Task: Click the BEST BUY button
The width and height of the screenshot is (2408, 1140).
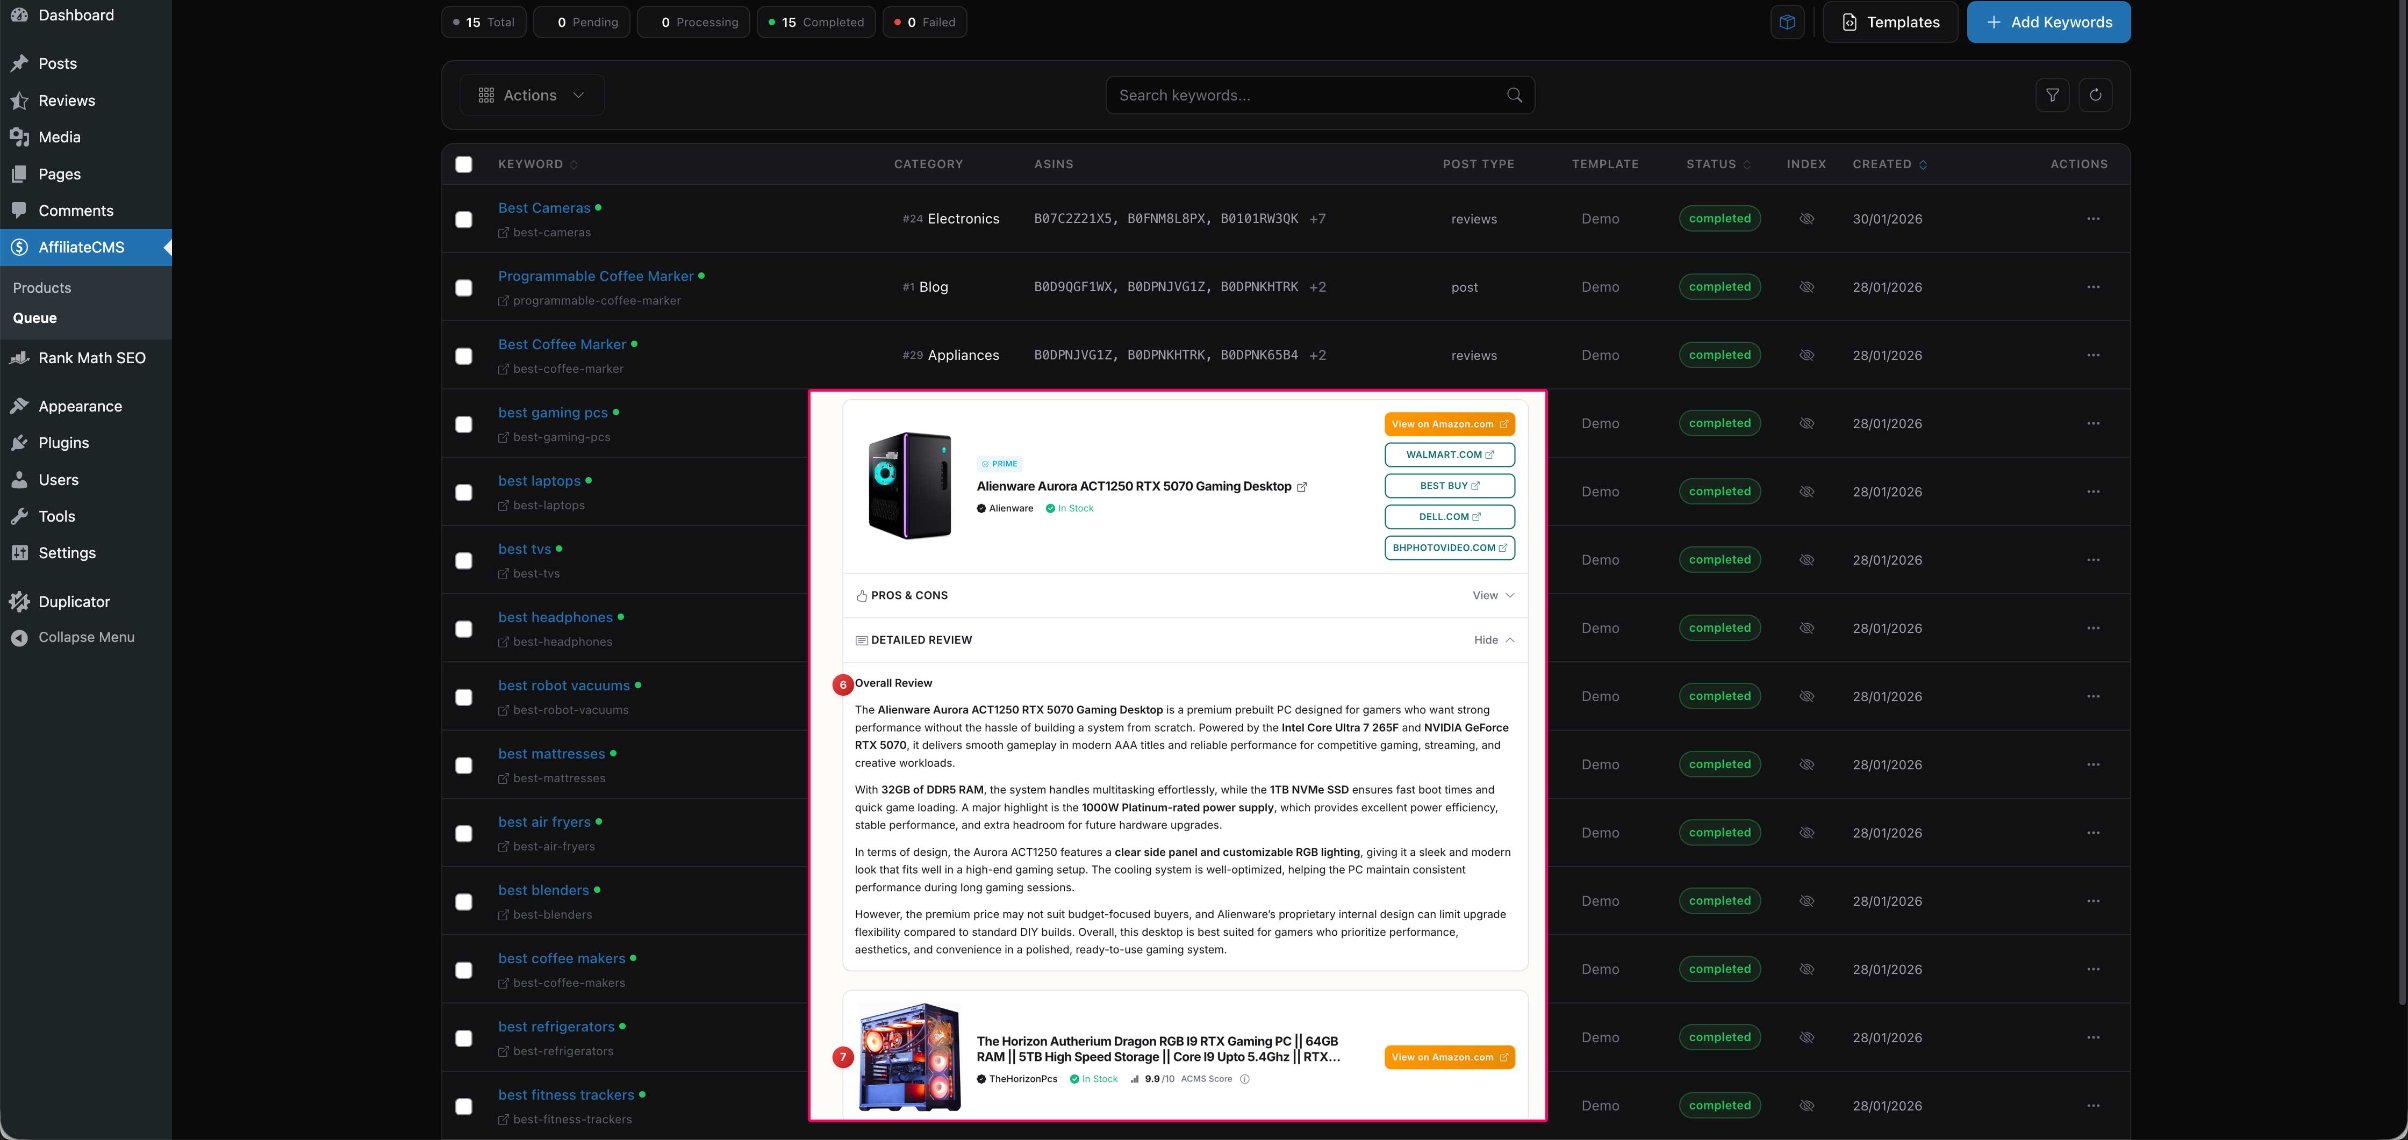Action: [1449, 486]
